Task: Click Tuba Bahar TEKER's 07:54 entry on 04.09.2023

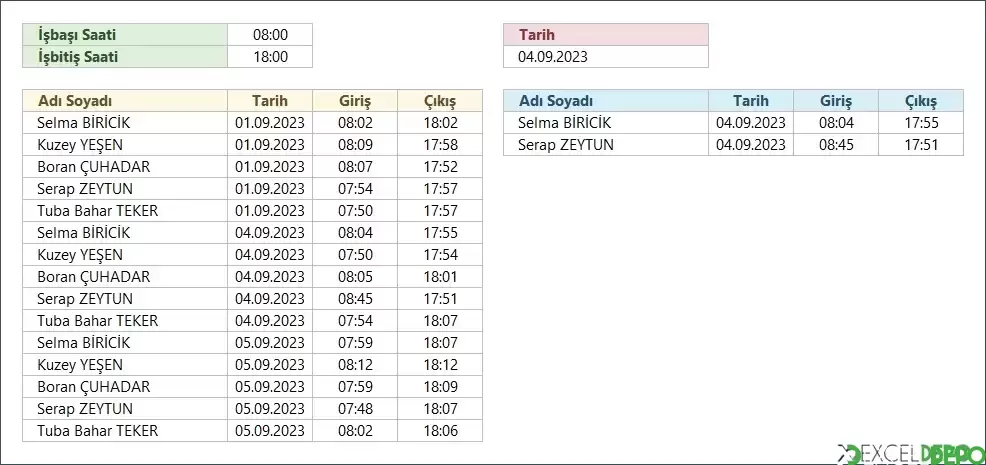Action: click(x=355, y=321)
